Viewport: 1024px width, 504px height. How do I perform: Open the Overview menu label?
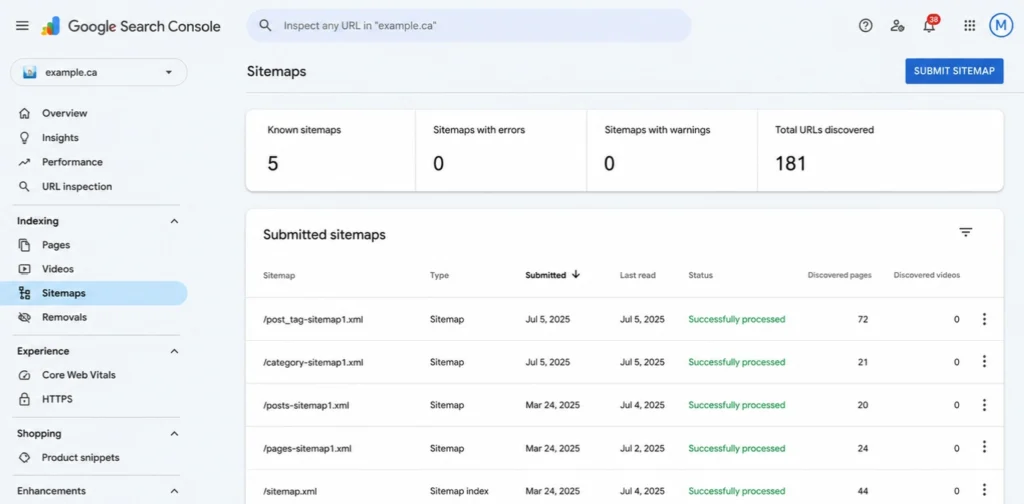point(65,113)
